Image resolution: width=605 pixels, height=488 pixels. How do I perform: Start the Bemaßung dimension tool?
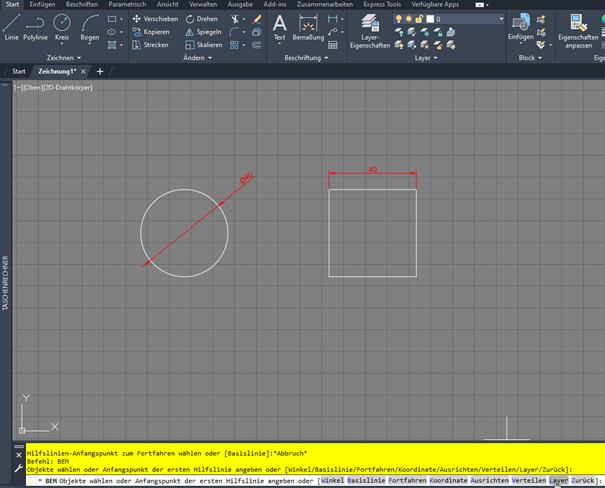pos(308,27)
